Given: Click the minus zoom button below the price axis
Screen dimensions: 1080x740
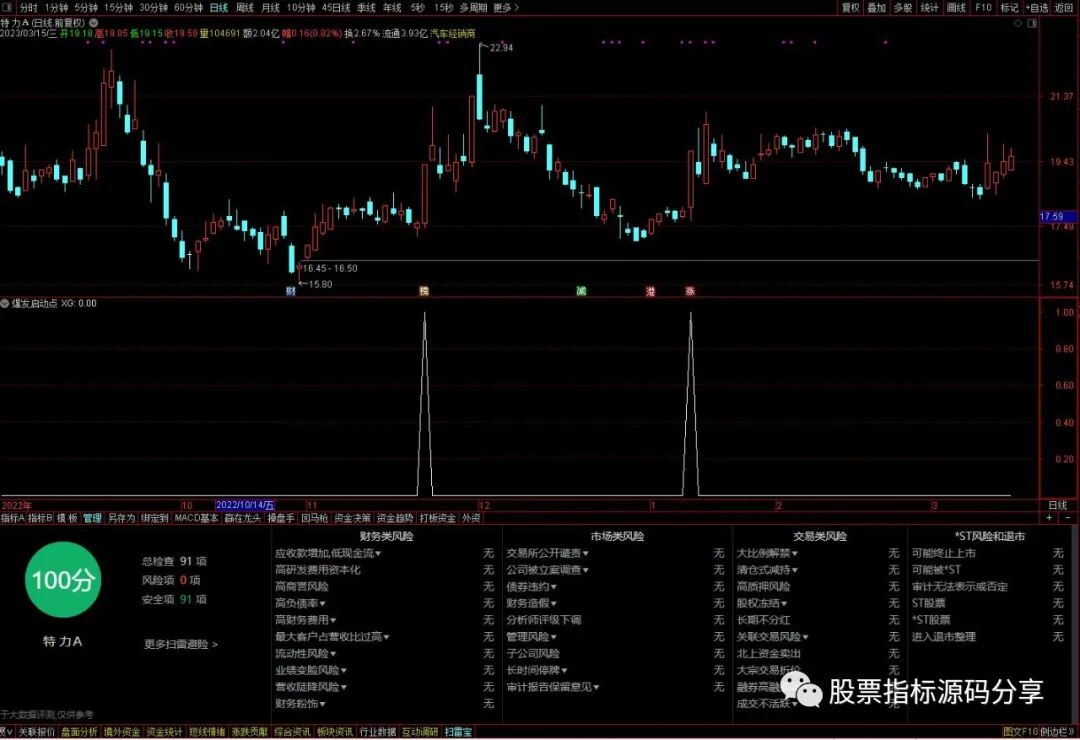Looking at the screenshot, I should click(1068, 517).
